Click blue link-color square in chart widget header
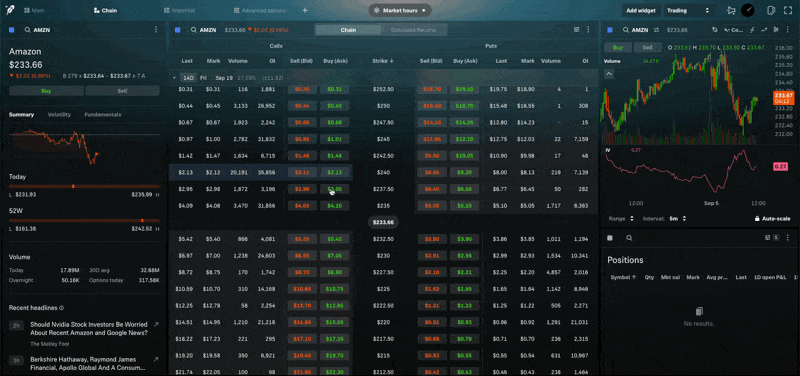The image size is (800, 376). coord(610,30)
